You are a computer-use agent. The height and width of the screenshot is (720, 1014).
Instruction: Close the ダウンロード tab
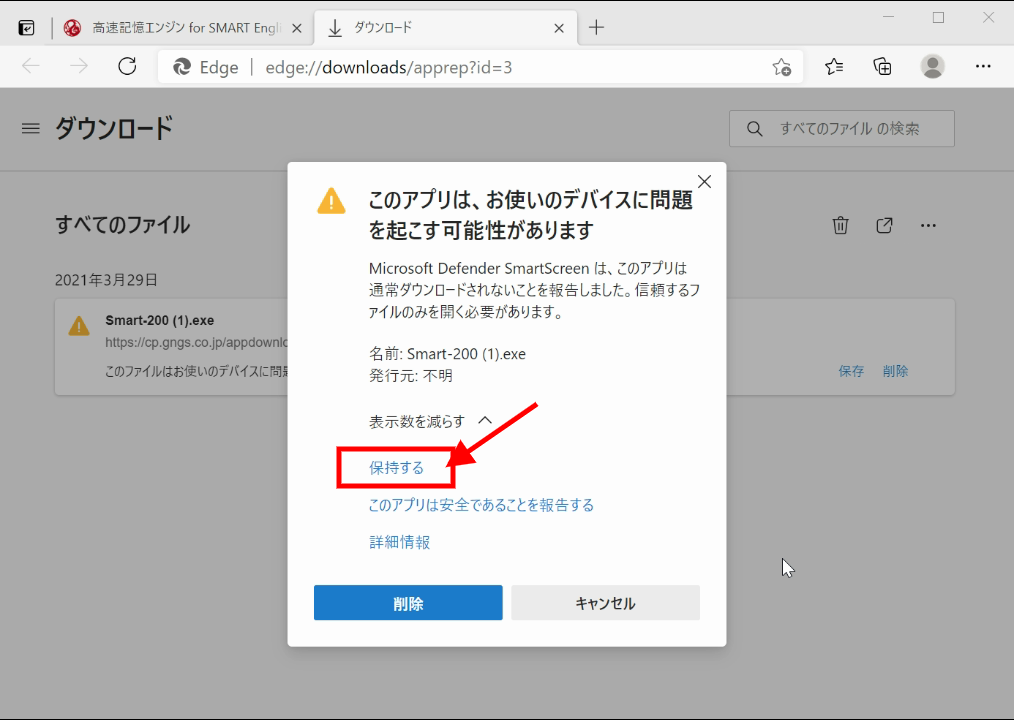tap(559, 28)
